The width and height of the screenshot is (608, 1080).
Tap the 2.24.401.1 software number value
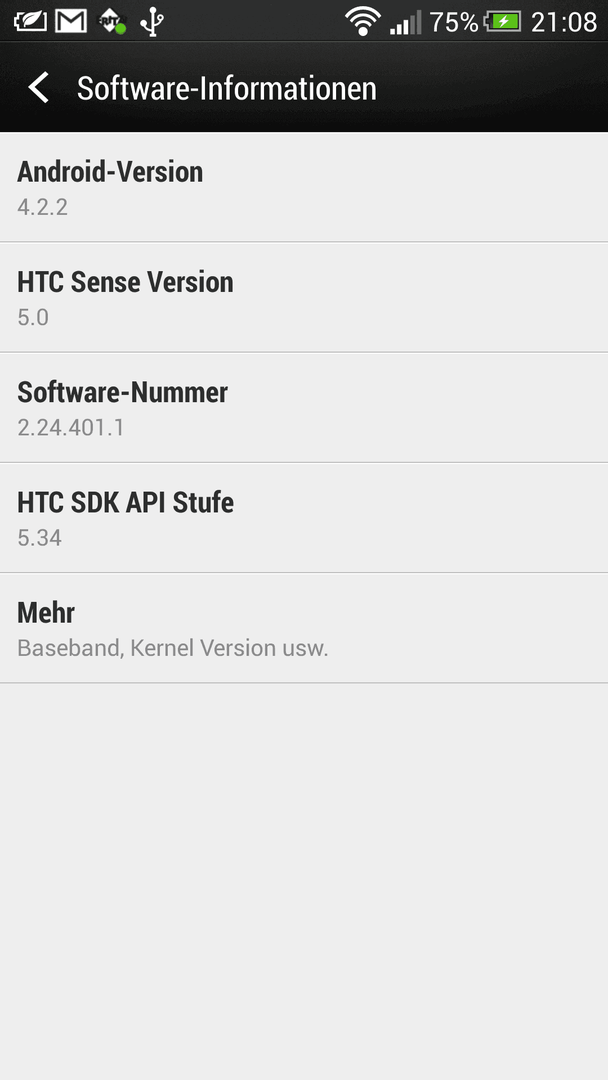[71, 428]
